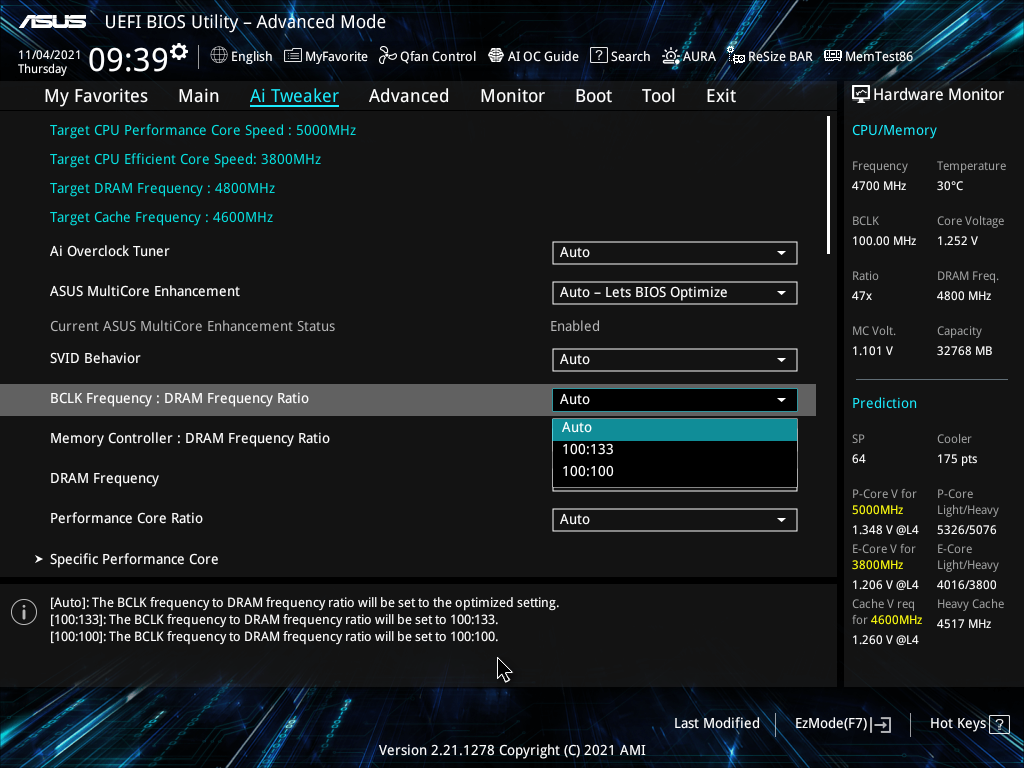This screenshot has width=1024, height=768.
Task: Click Core Voltage 1.252 V value
Action: [957, 241]
